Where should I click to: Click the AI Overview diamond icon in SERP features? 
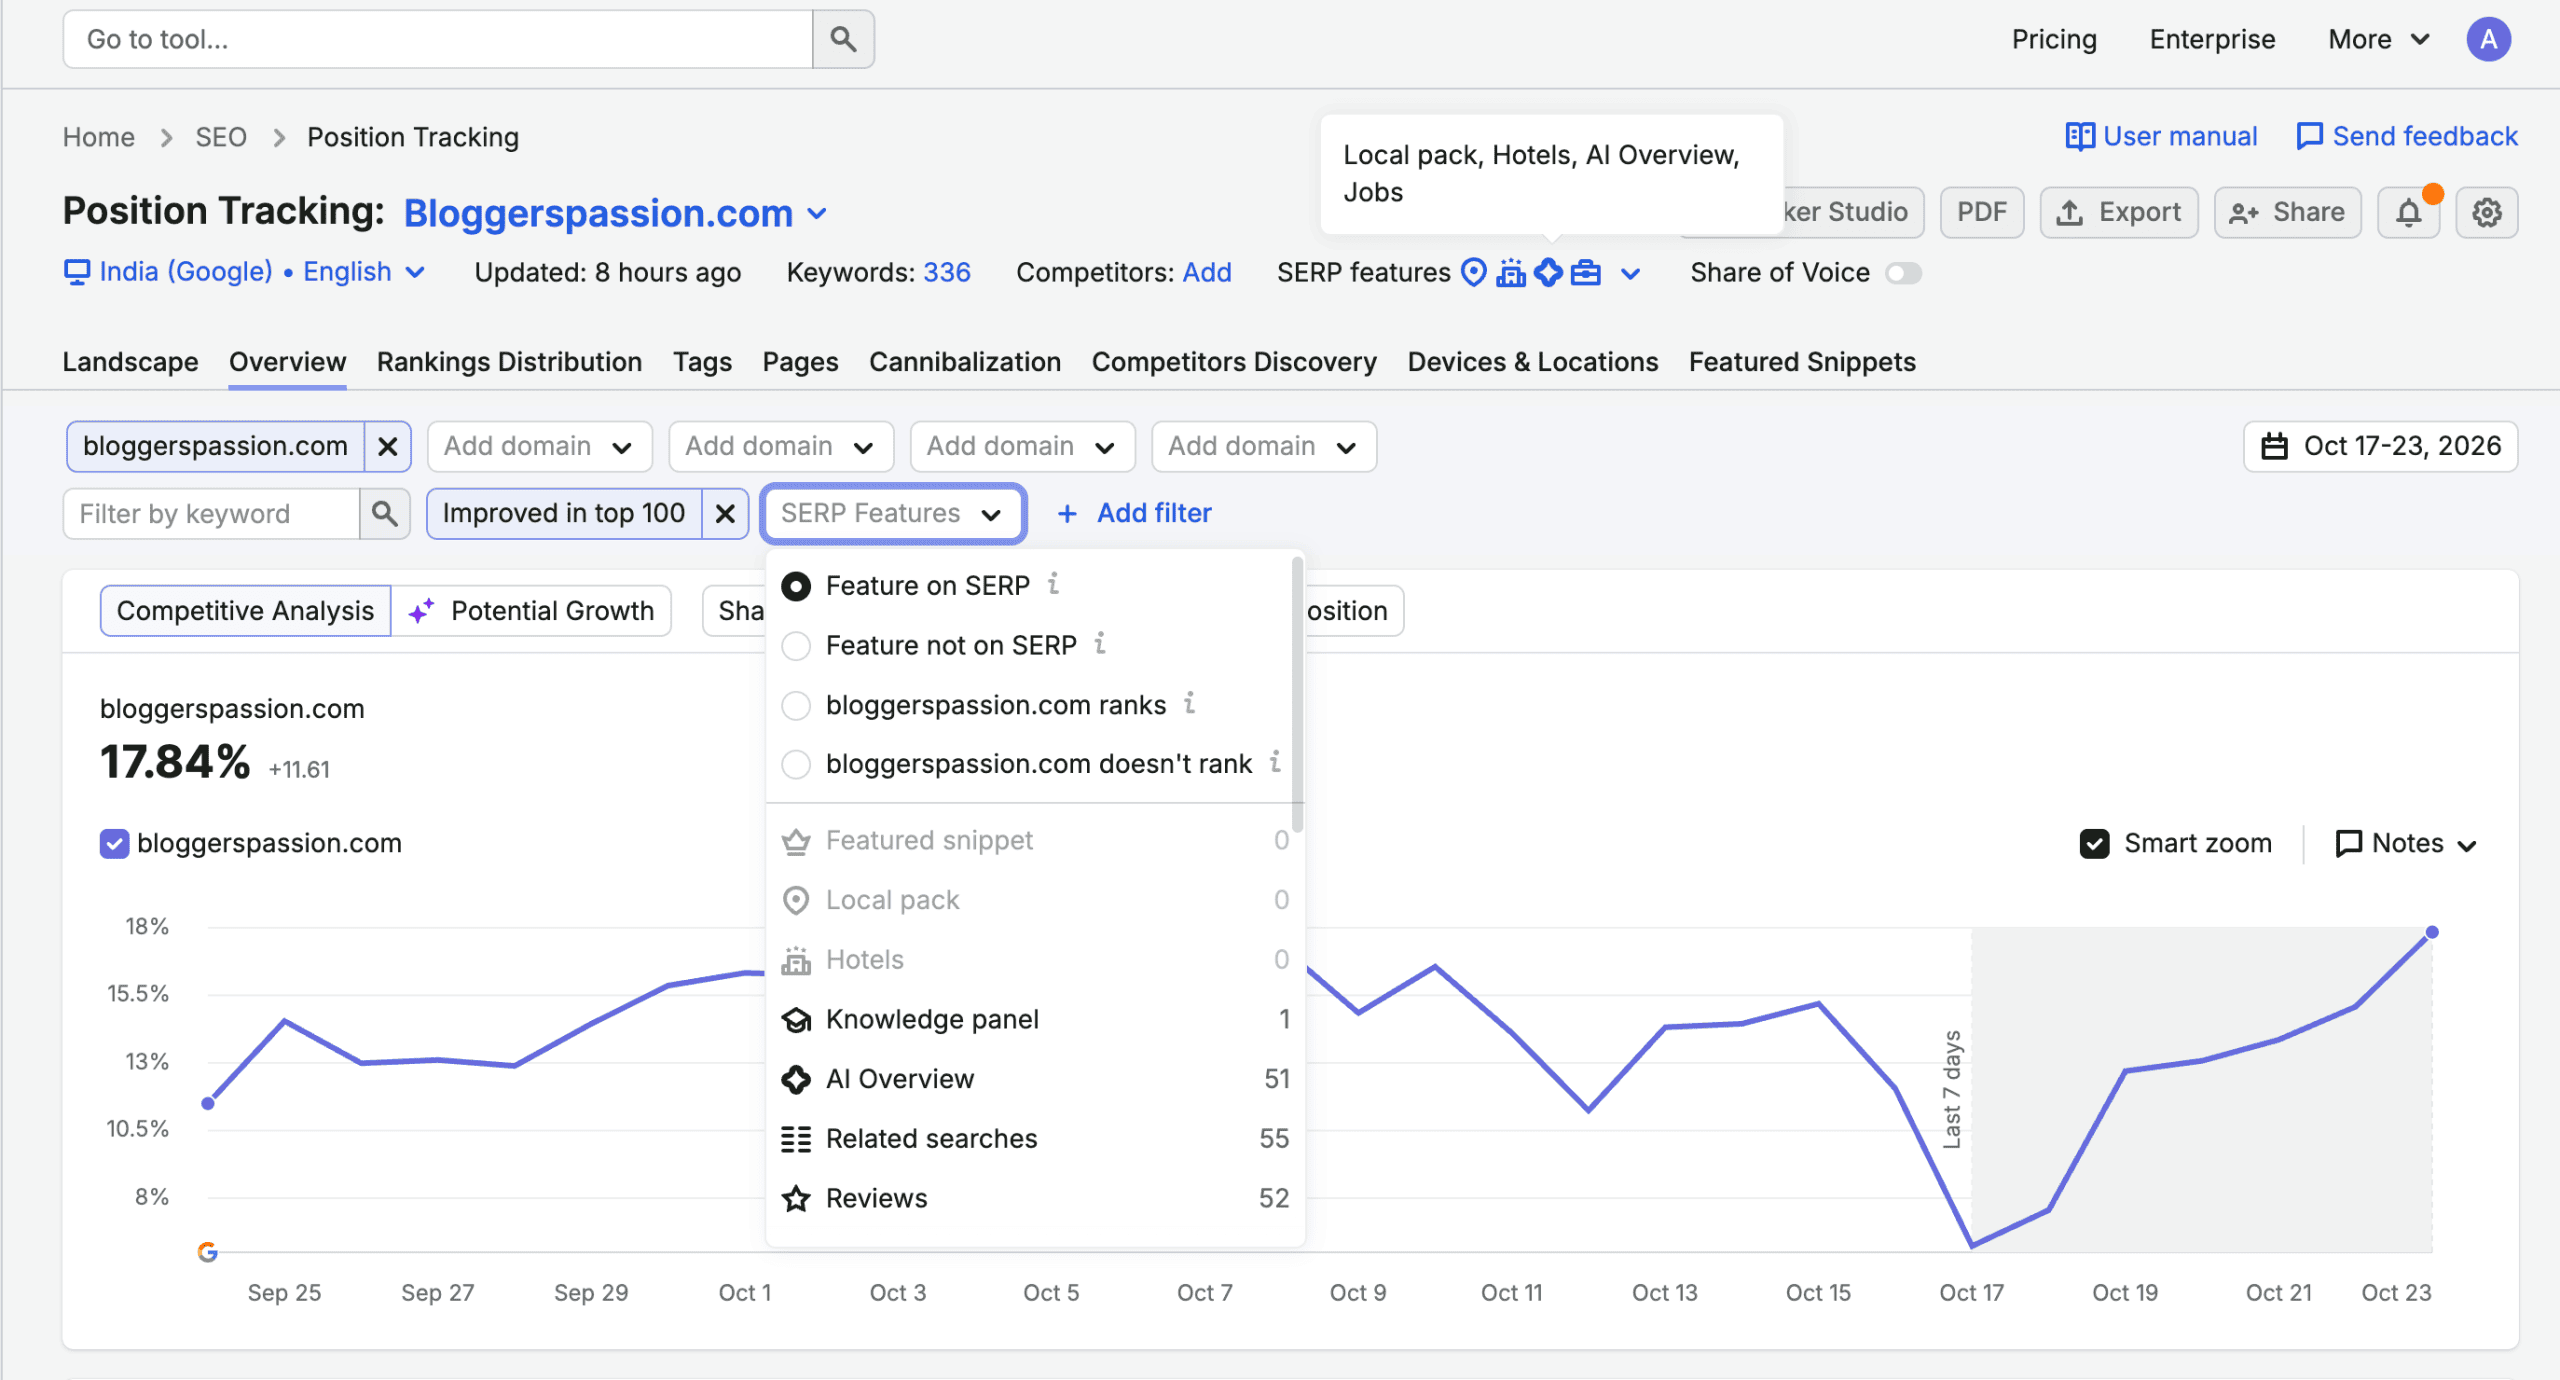click(x=1548, y=272)
